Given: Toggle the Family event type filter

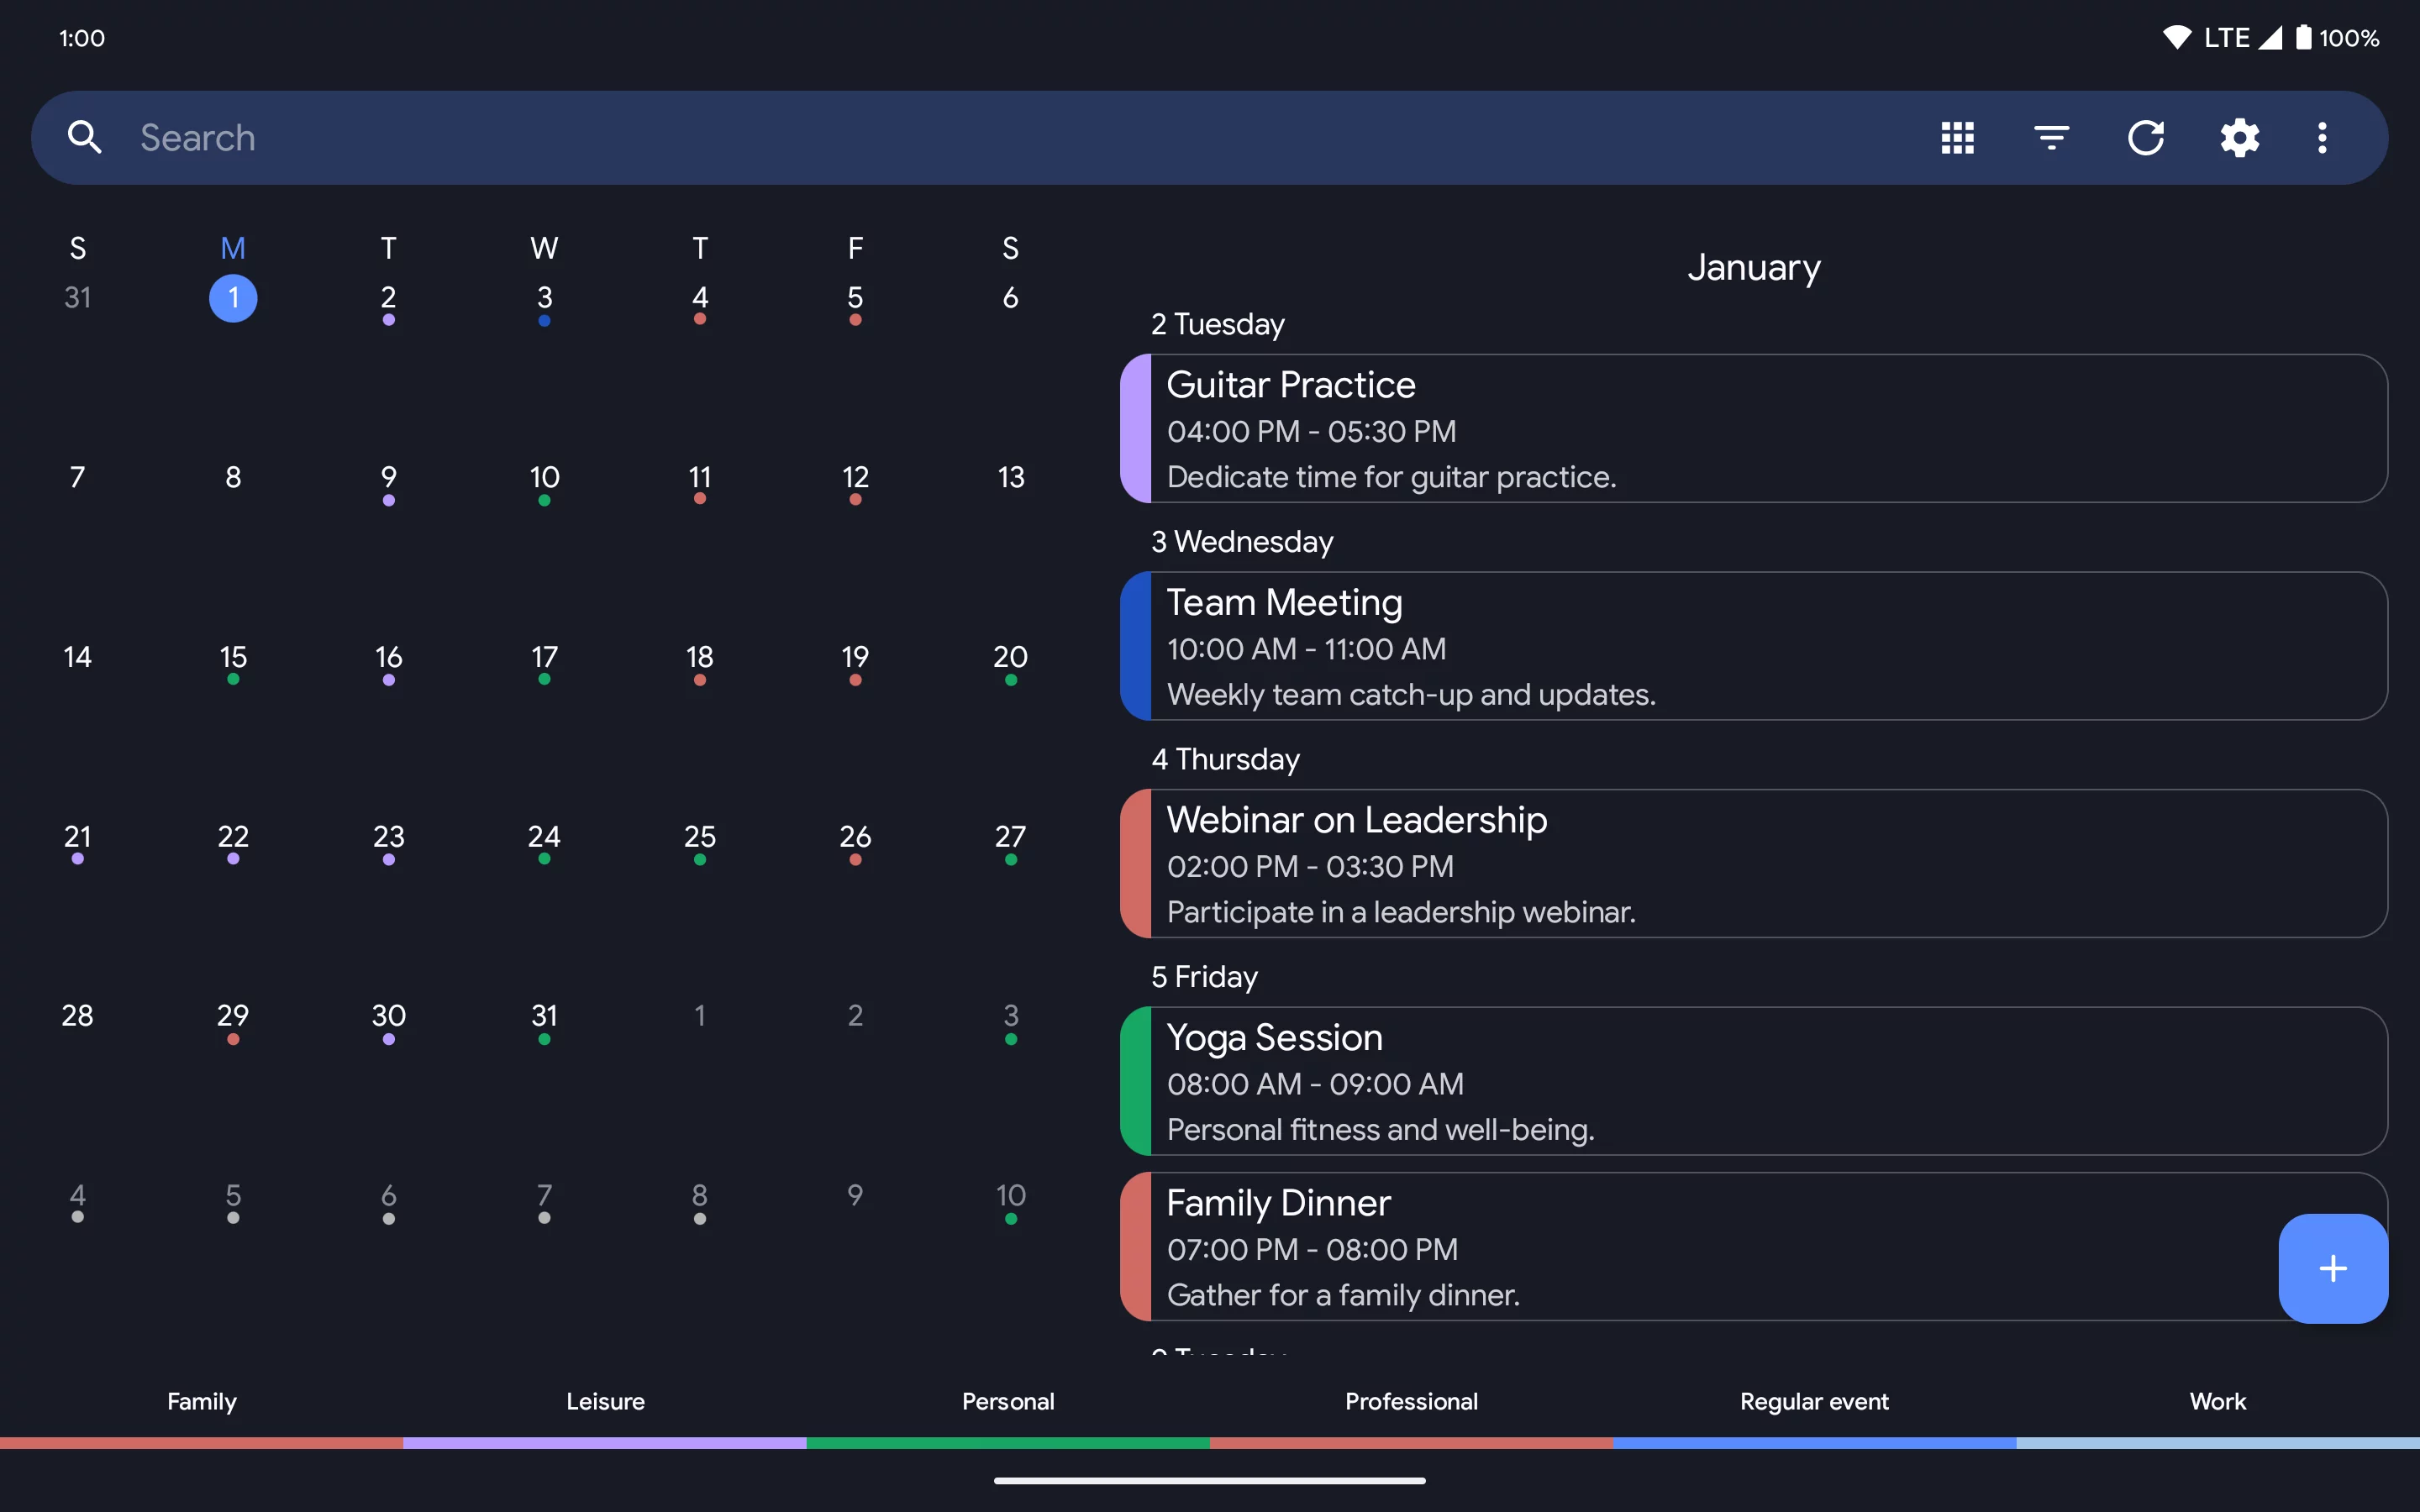Looking at the screenshot, I should [x=201, y=1401].
